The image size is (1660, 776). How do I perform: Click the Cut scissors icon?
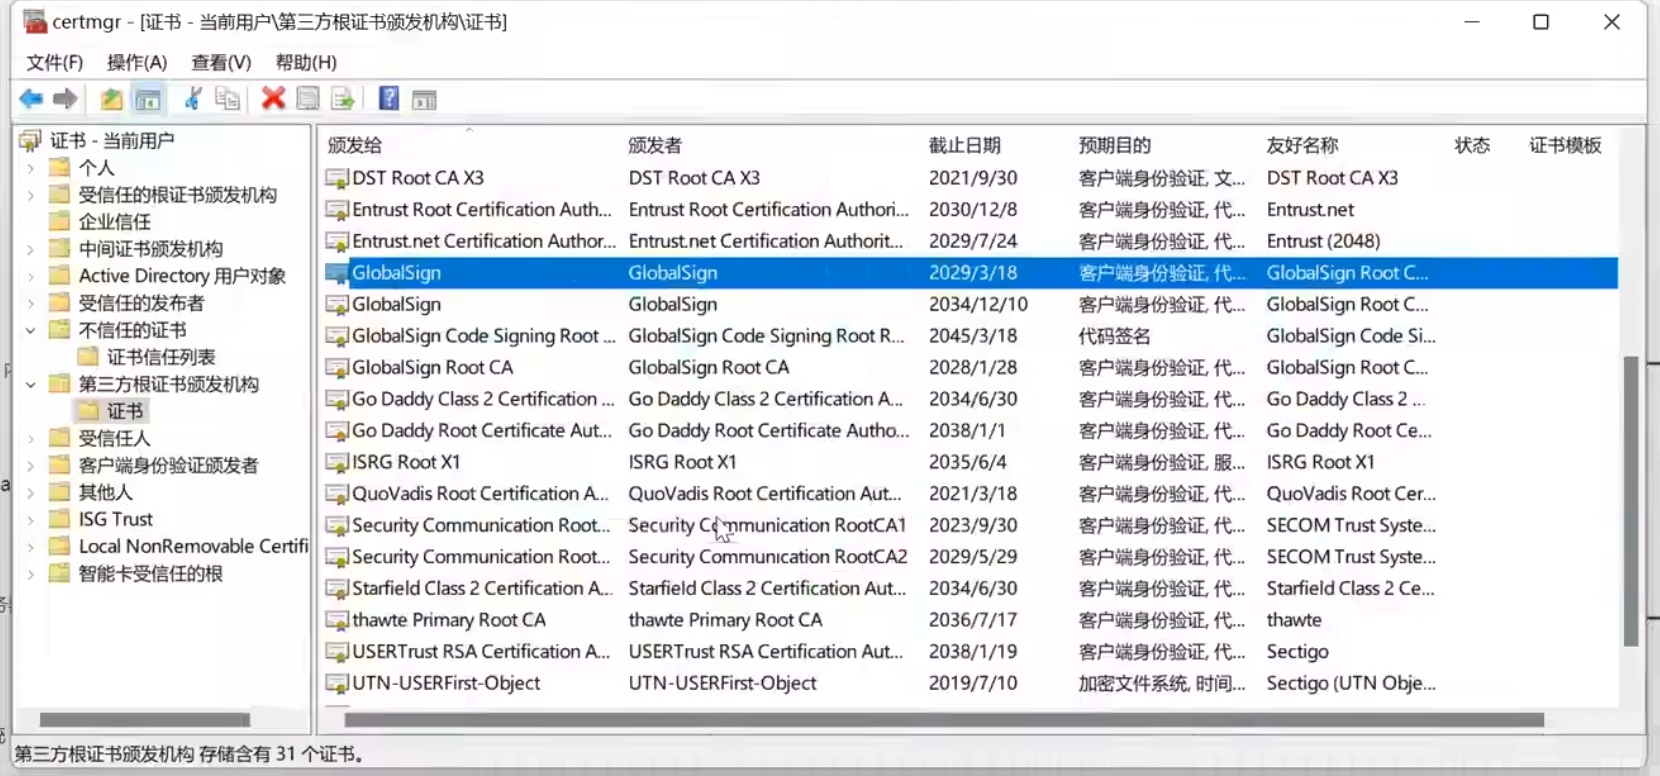193,99
